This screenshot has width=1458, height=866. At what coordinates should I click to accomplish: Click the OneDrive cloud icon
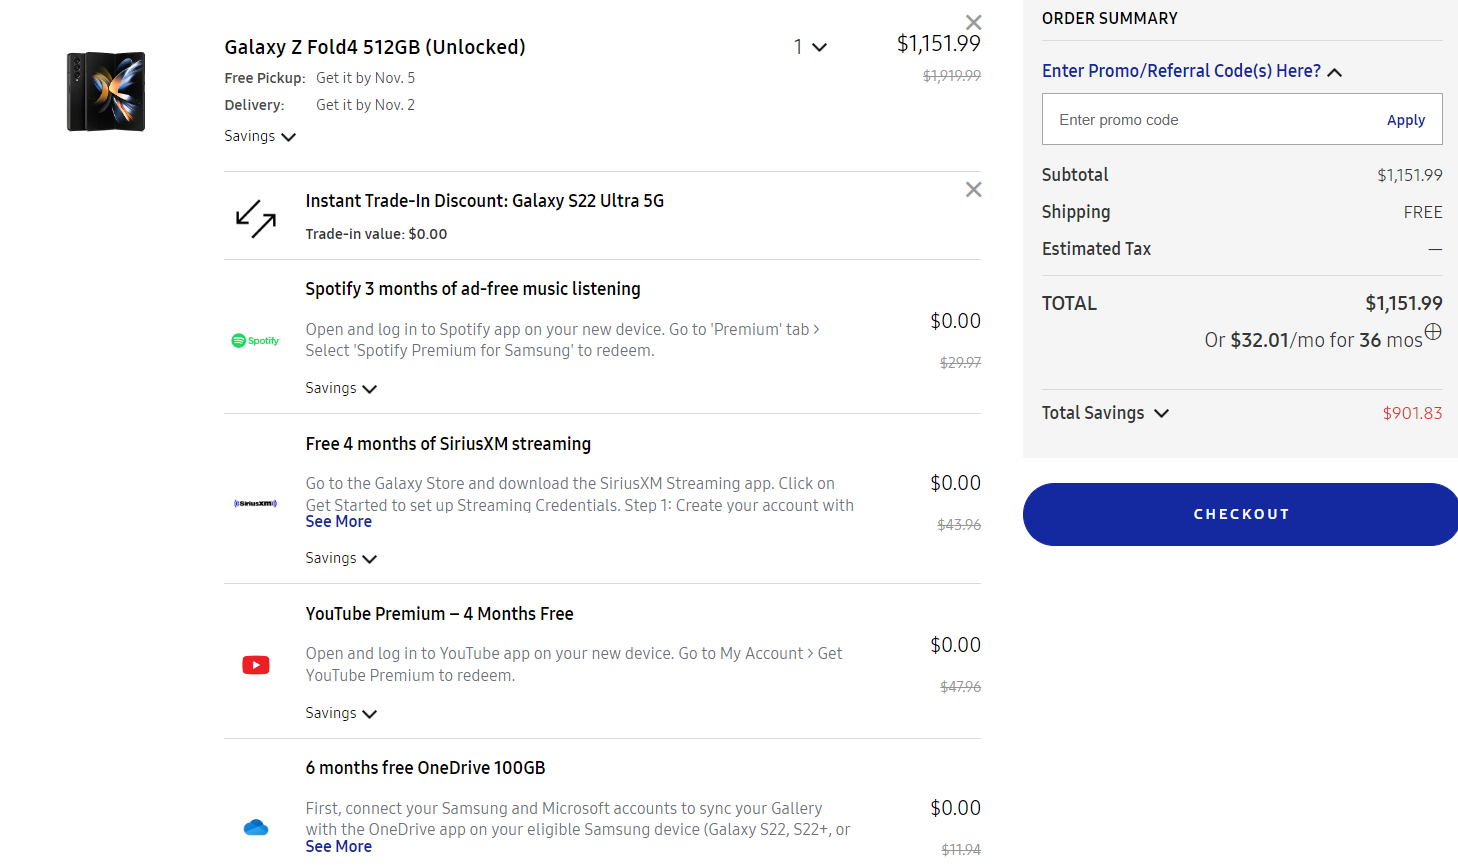coord(256,827)
